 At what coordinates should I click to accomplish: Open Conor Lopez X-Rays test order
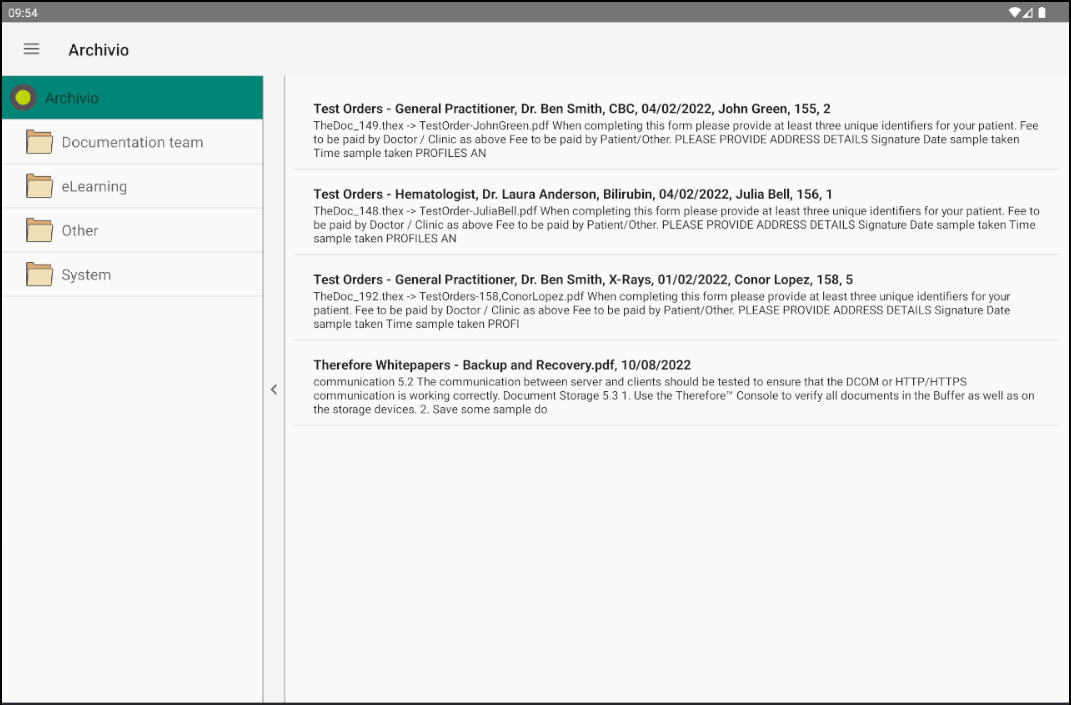point(583,280)
